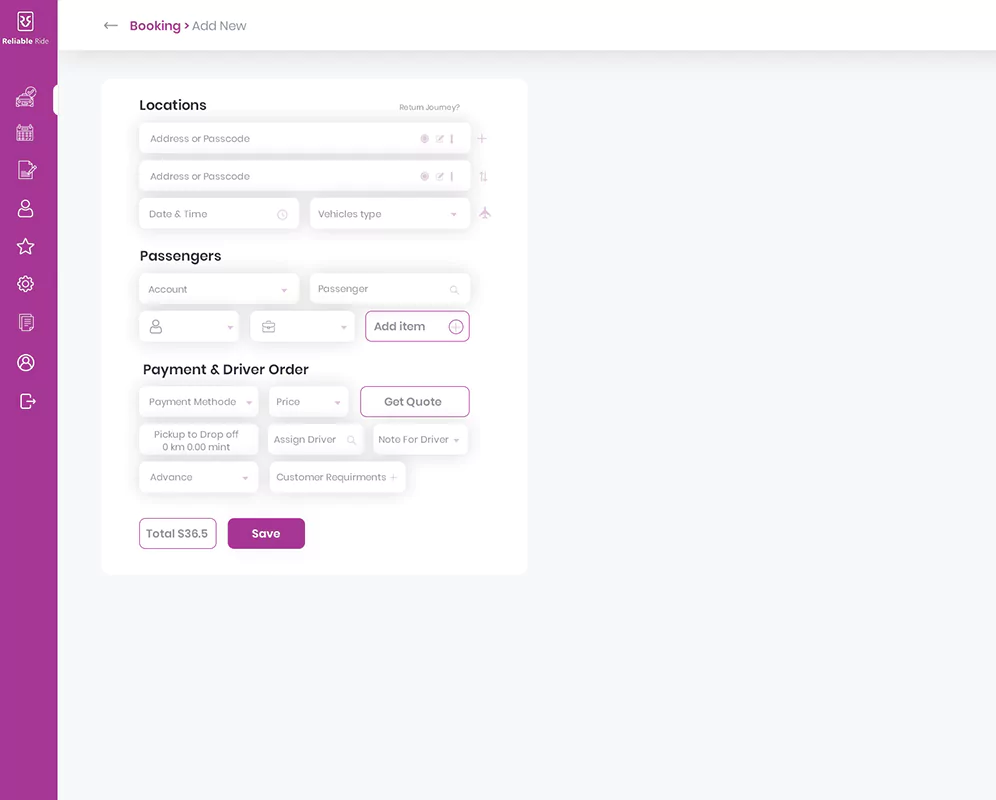Open the bookings car icon in sidebar
The height and width of the screenshot is (800, 996).
pos(26,97)
